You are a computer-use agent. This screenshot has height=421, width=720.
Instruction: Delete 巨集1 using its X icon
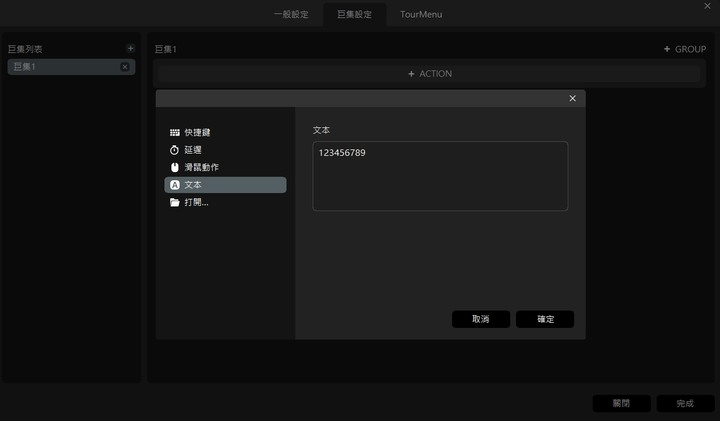[x=124, y=67]
